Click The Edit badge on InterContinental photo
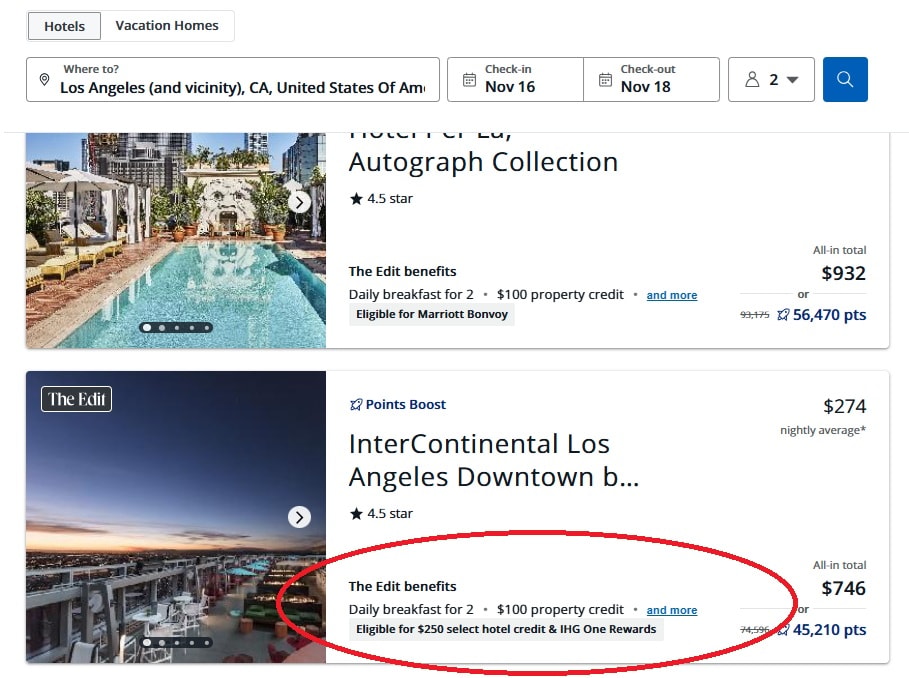The width and height of the screenshot is (909, 678). click(77, 399)
